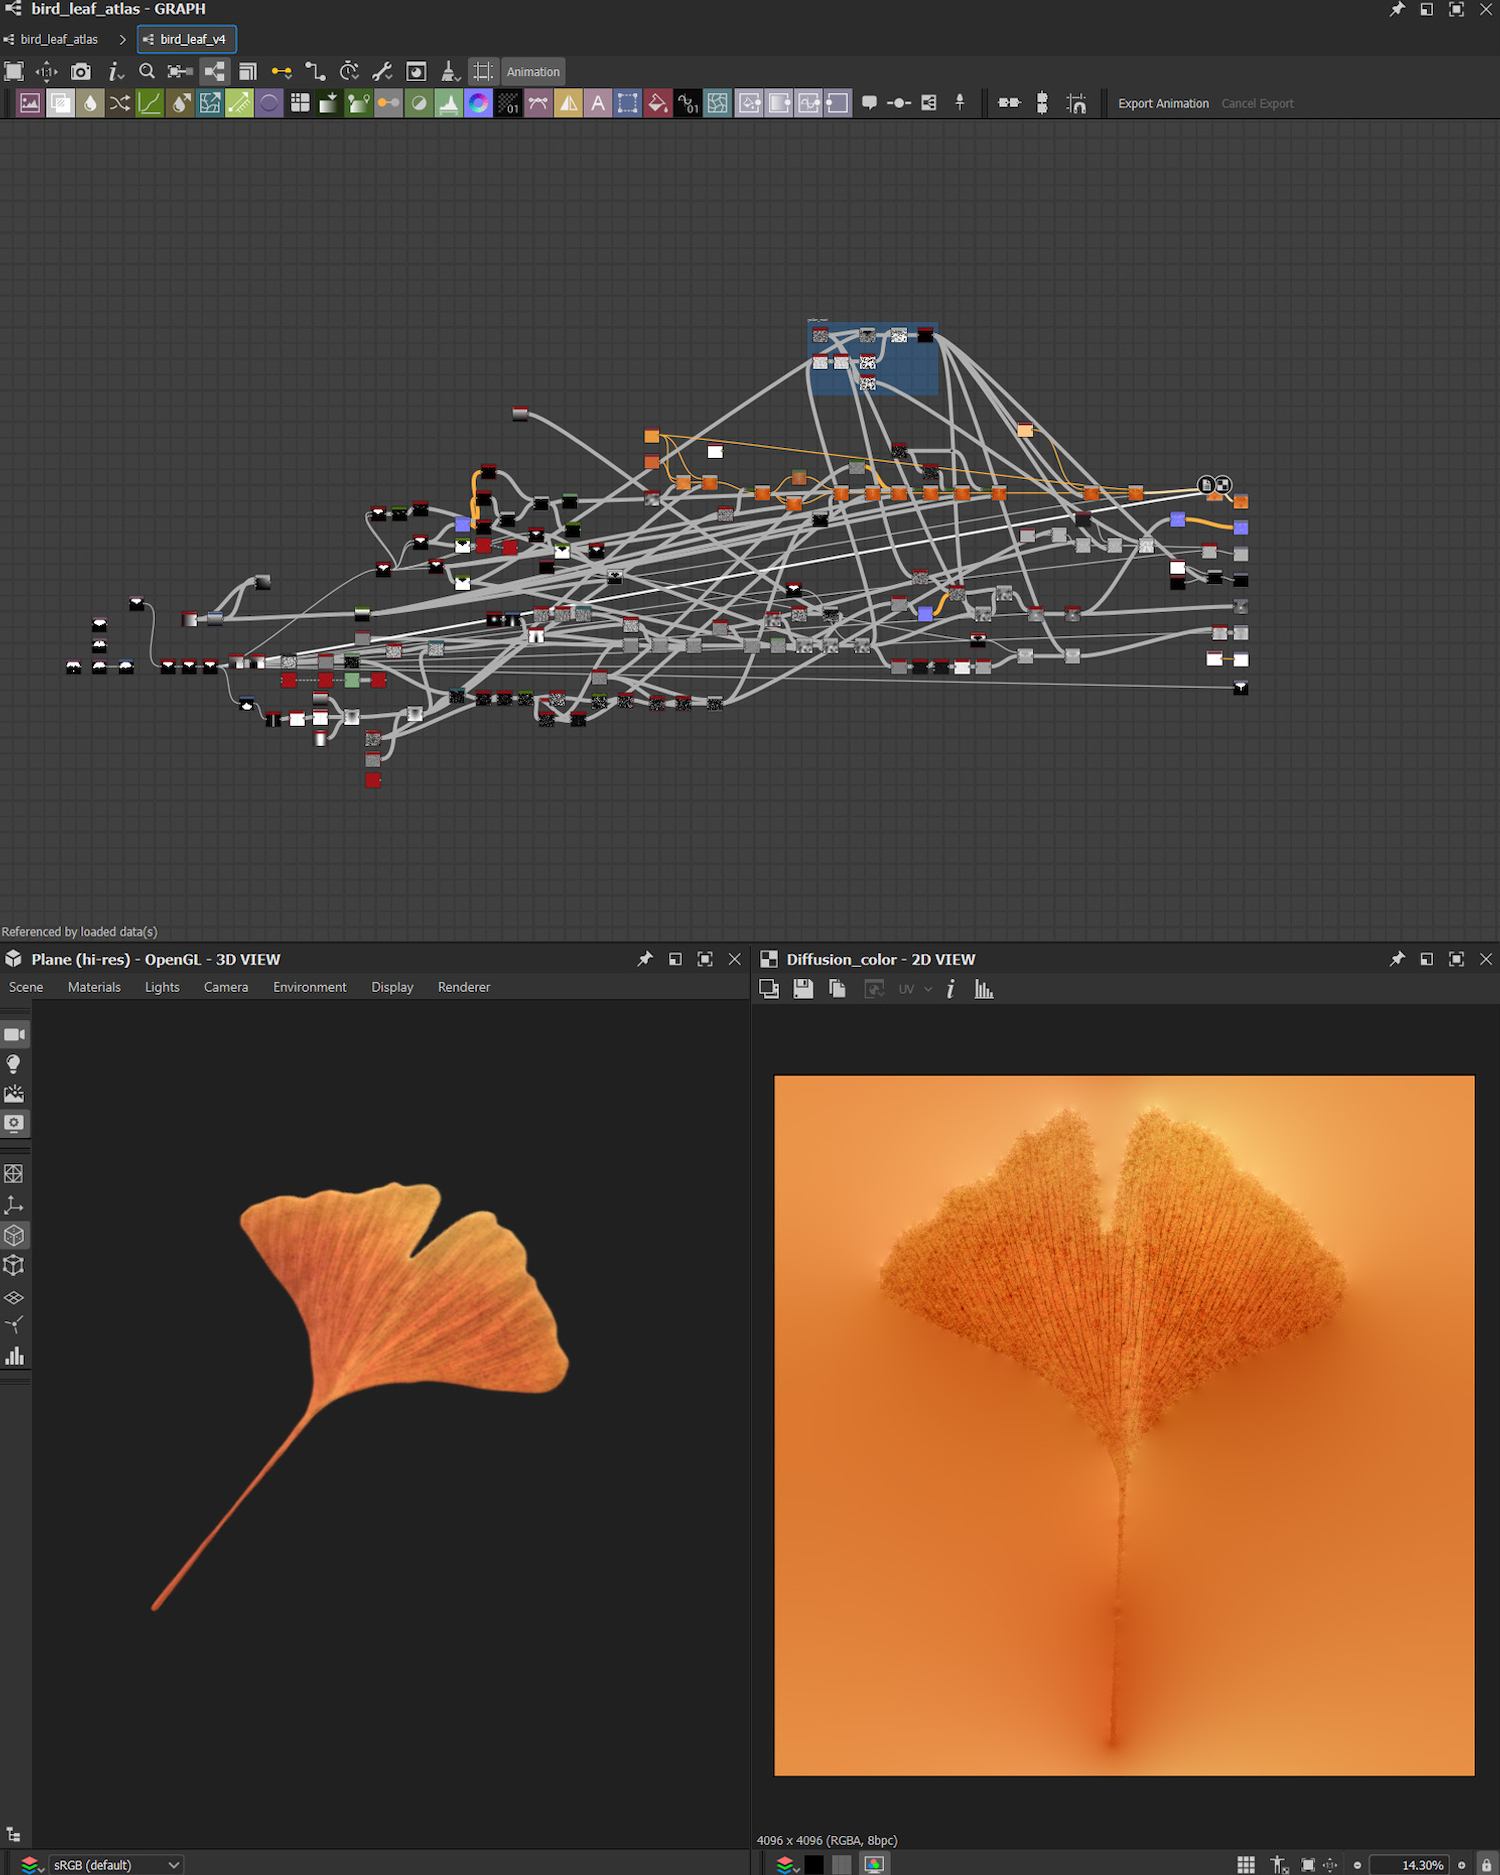Show the histogram in the 2D view
The image size is (1500, 1875).
pos(984,989)
